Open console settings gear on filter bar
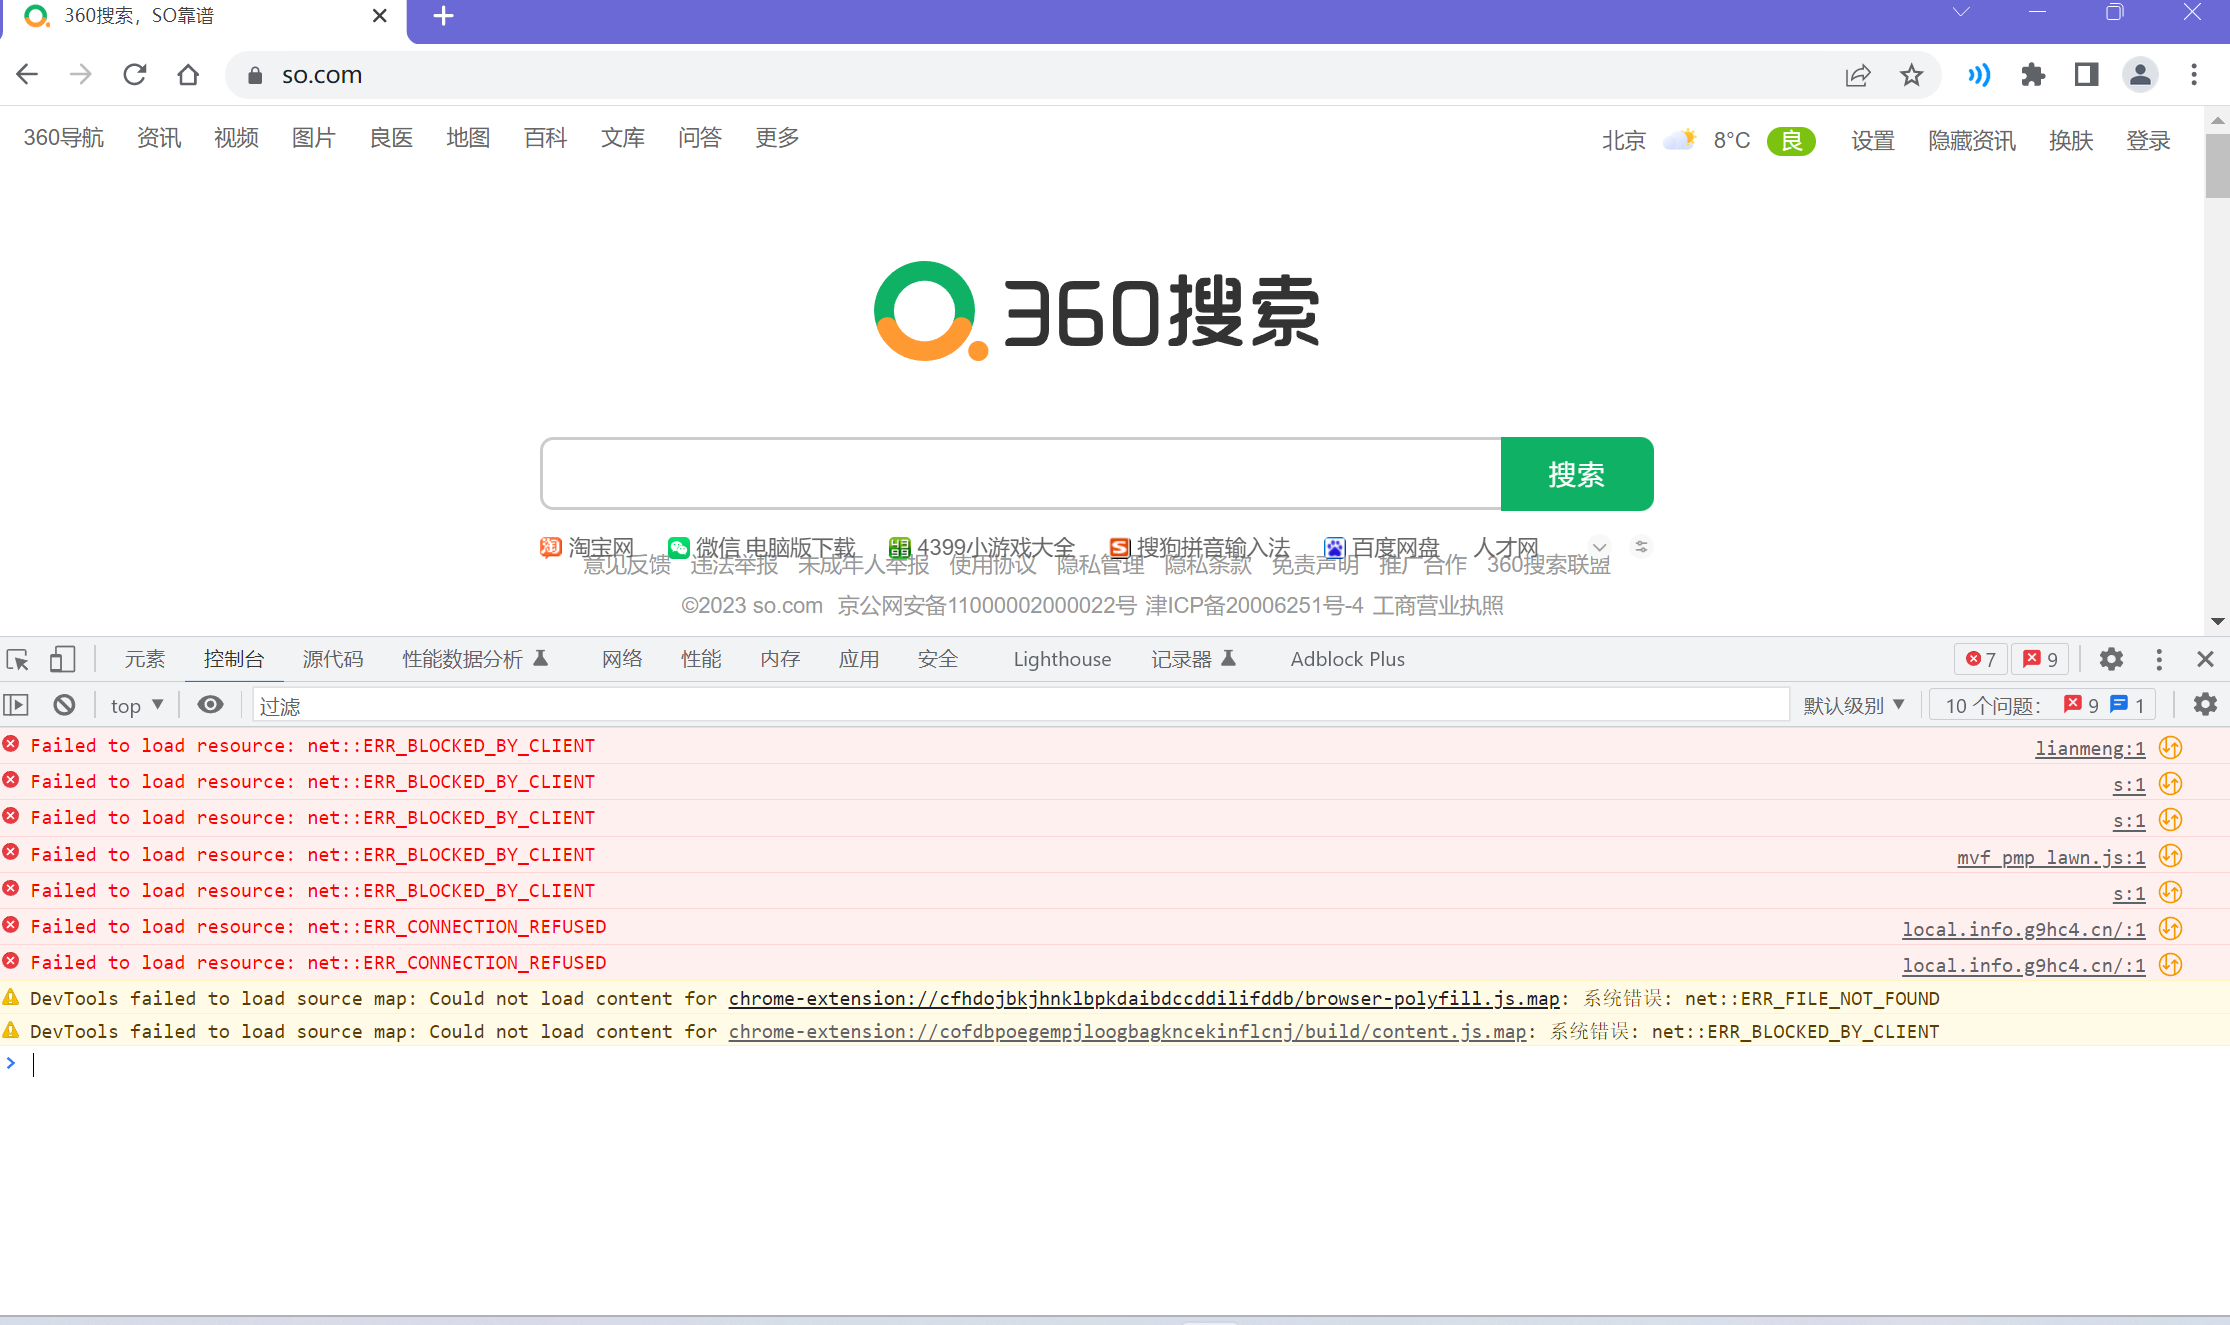 click(x=2205, y=705)
